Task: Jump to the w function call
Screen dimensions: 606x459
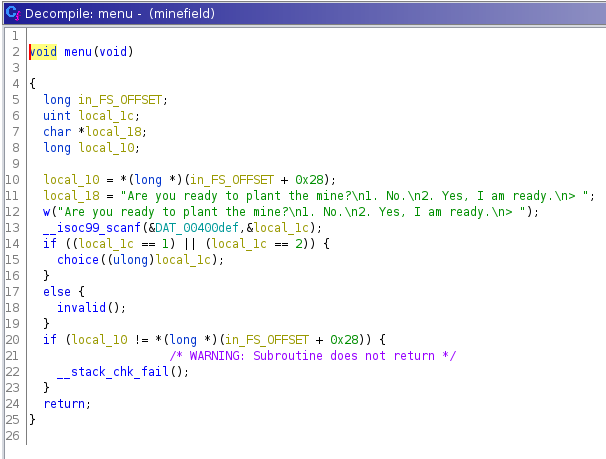Action: tap(46, 211)
